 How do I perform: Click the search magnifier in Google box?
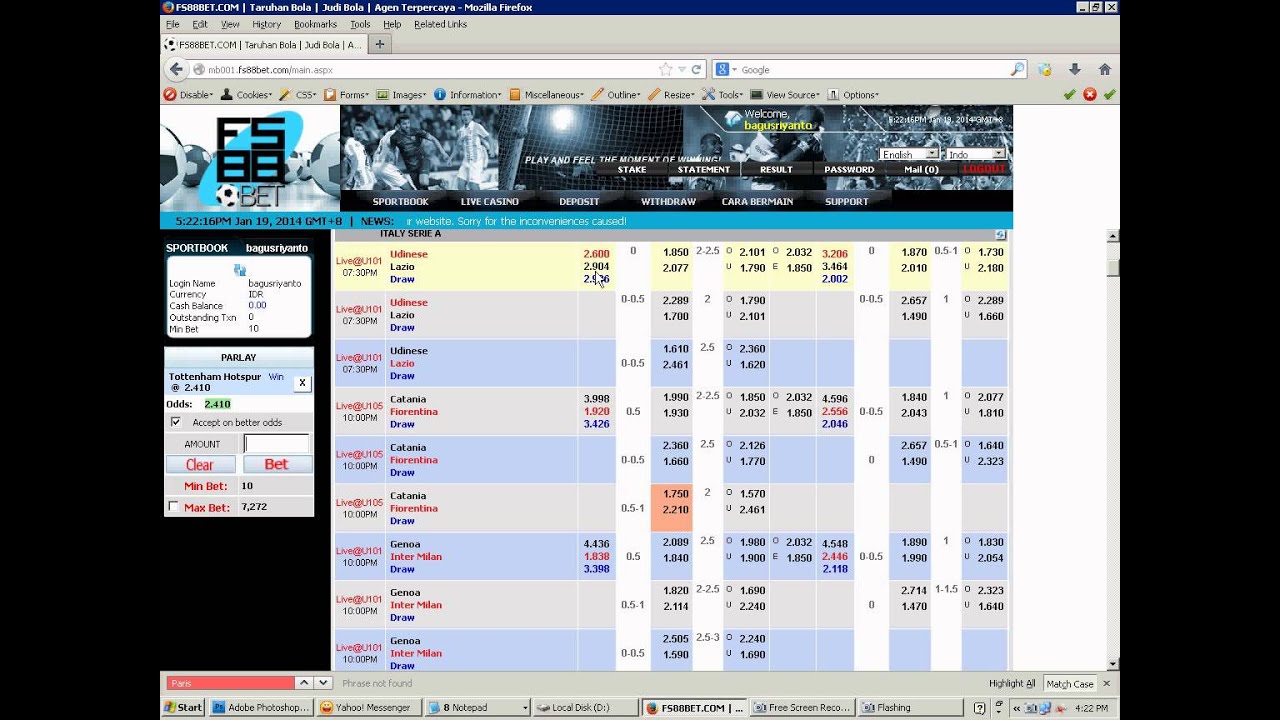[1017, 69]
